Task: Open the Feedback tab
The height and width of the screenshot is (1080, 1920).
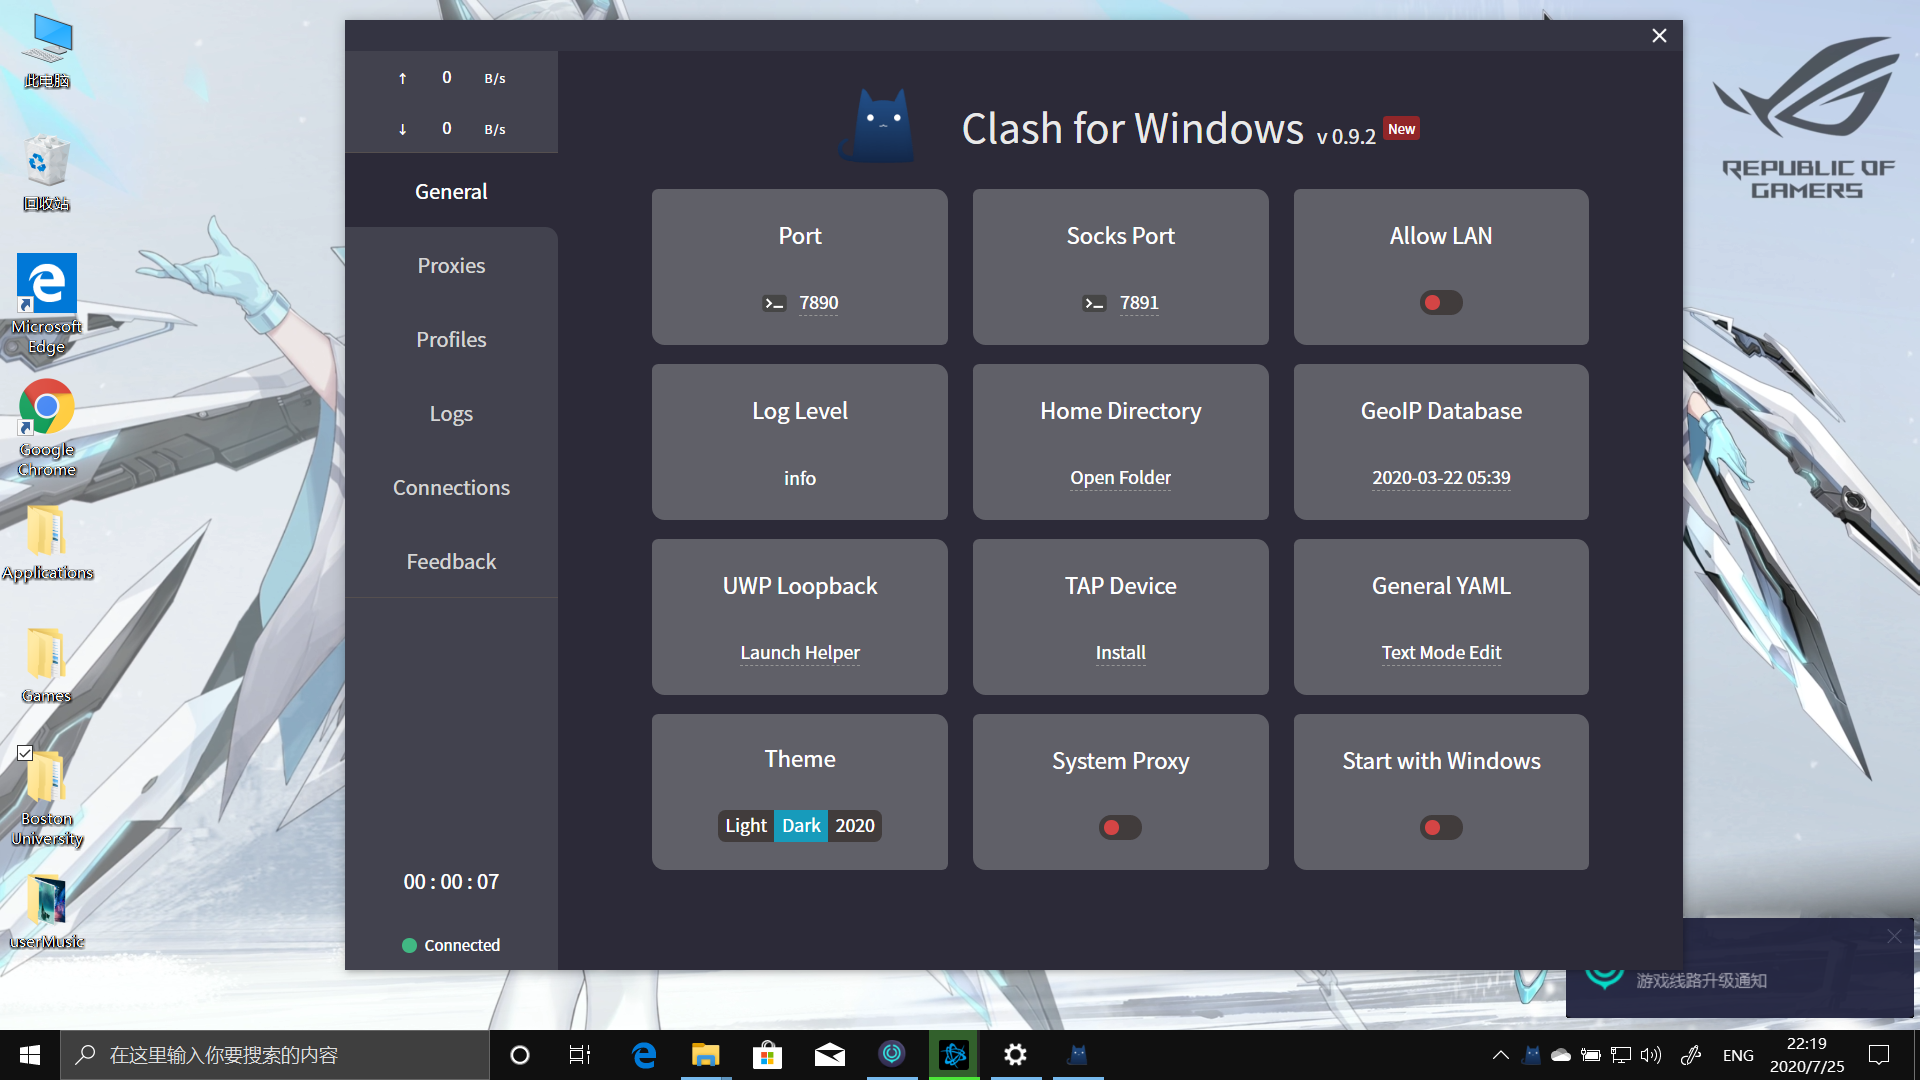Action: [x=451, y=561]
